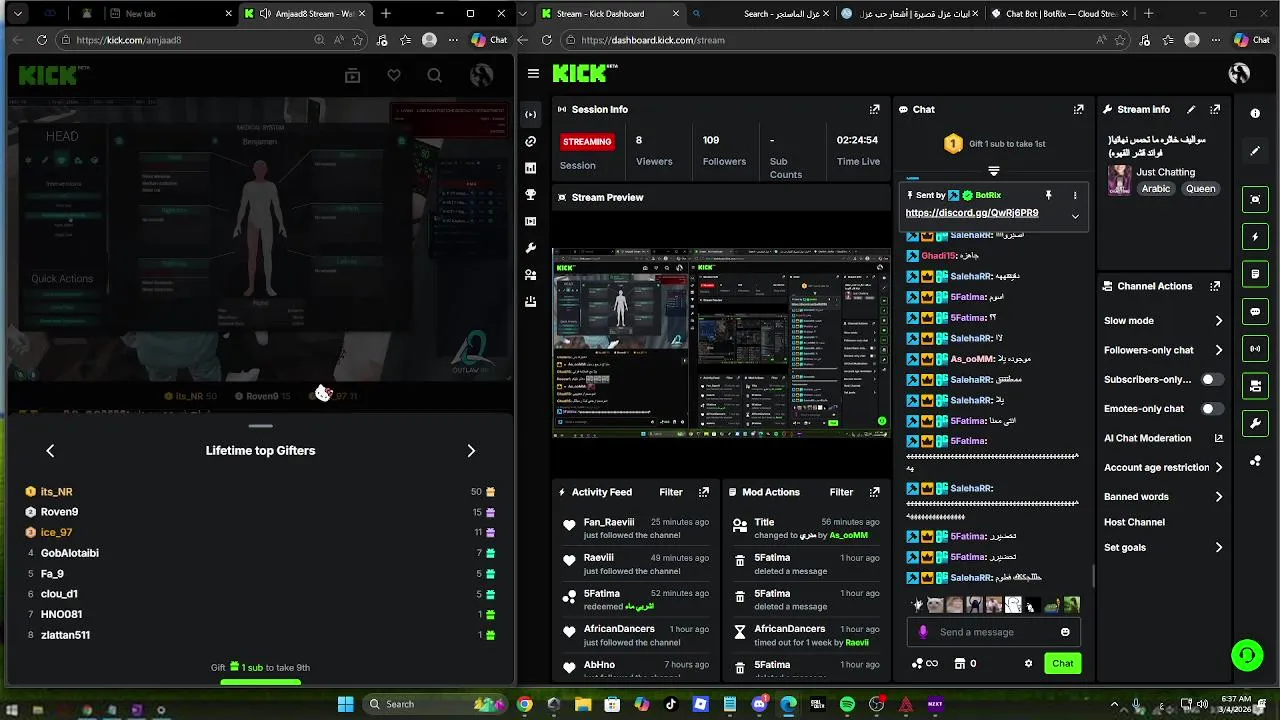Open the discord.gg pinned link
The width and height of the screenshot is (1280, 720).
tap(971, 213)
